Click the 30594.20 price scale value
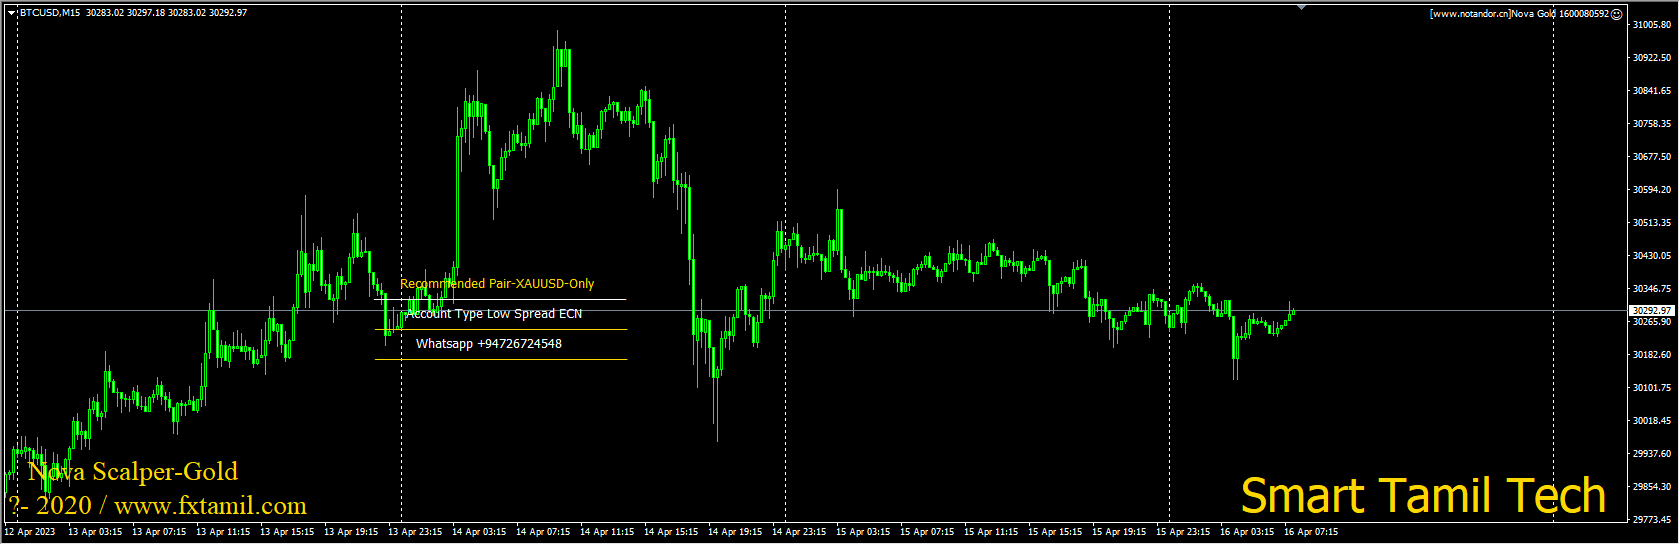The width and height of the screenshot is (1680, 545). point(1652,190)
